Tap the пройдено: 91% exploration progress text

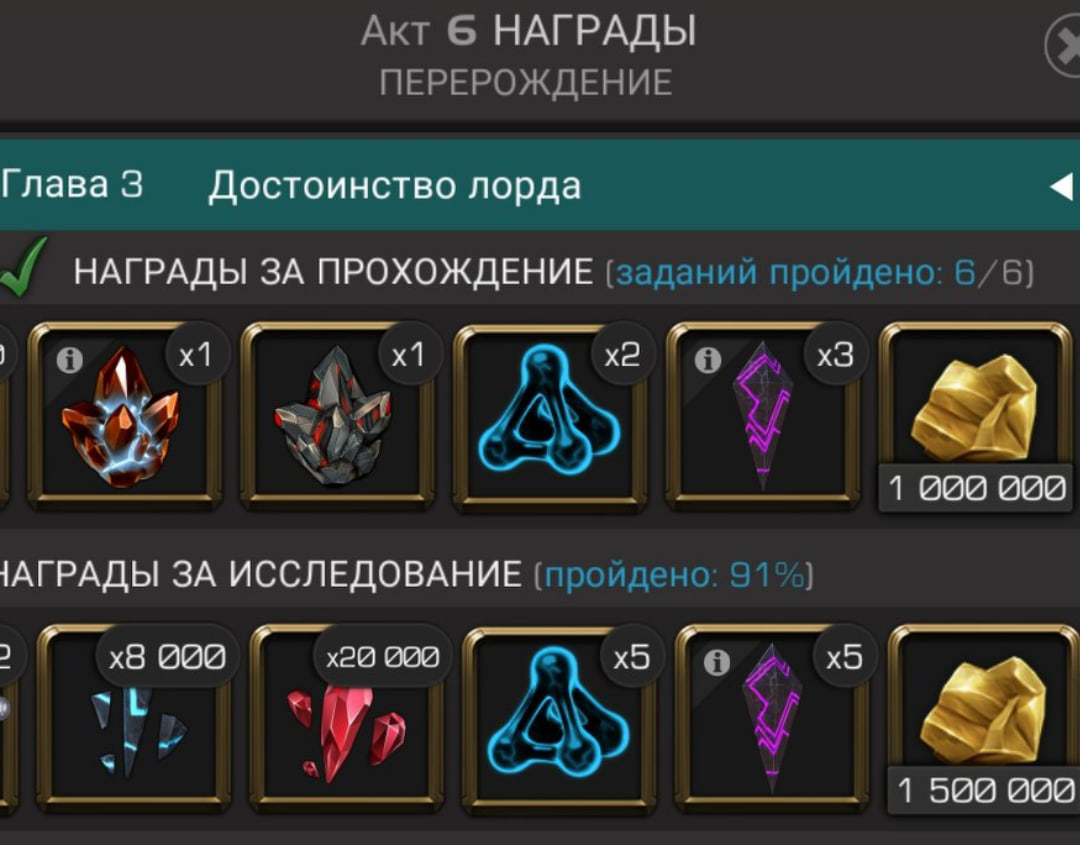point(674,574)
